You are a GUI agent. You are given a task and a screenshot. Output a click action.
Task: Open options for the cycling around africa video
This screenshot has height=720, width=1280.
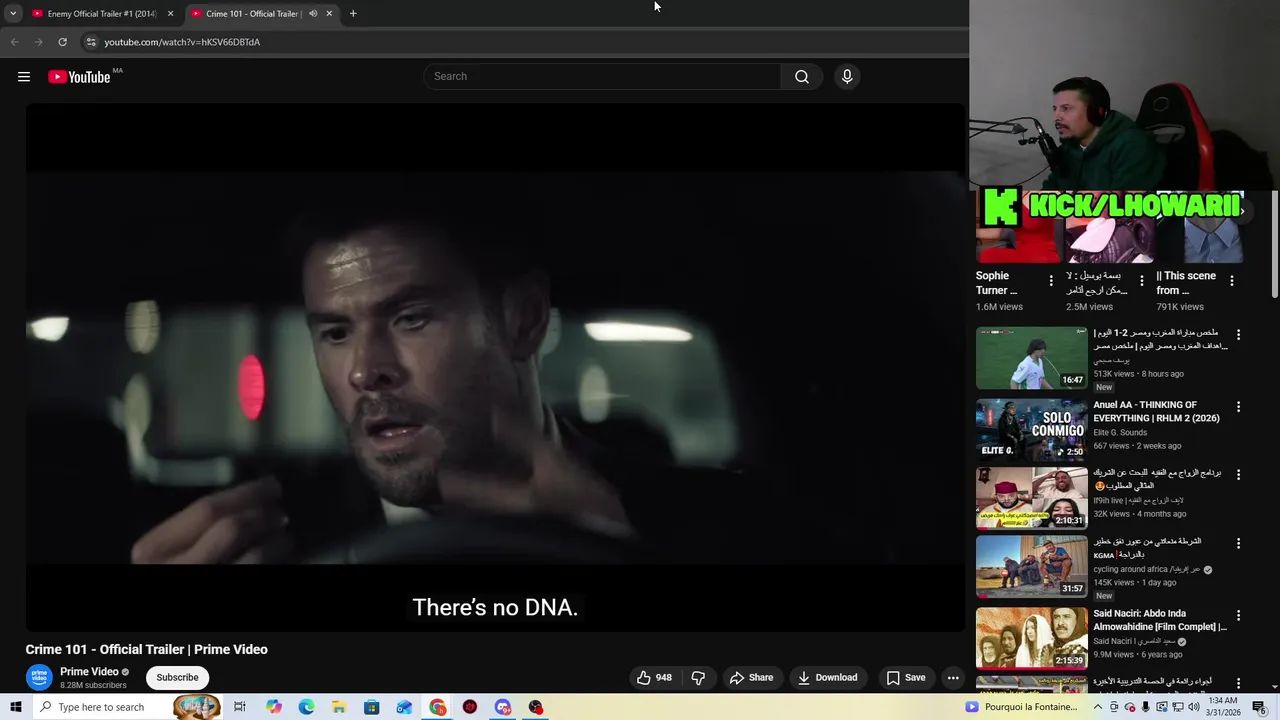pos(1239,544)
